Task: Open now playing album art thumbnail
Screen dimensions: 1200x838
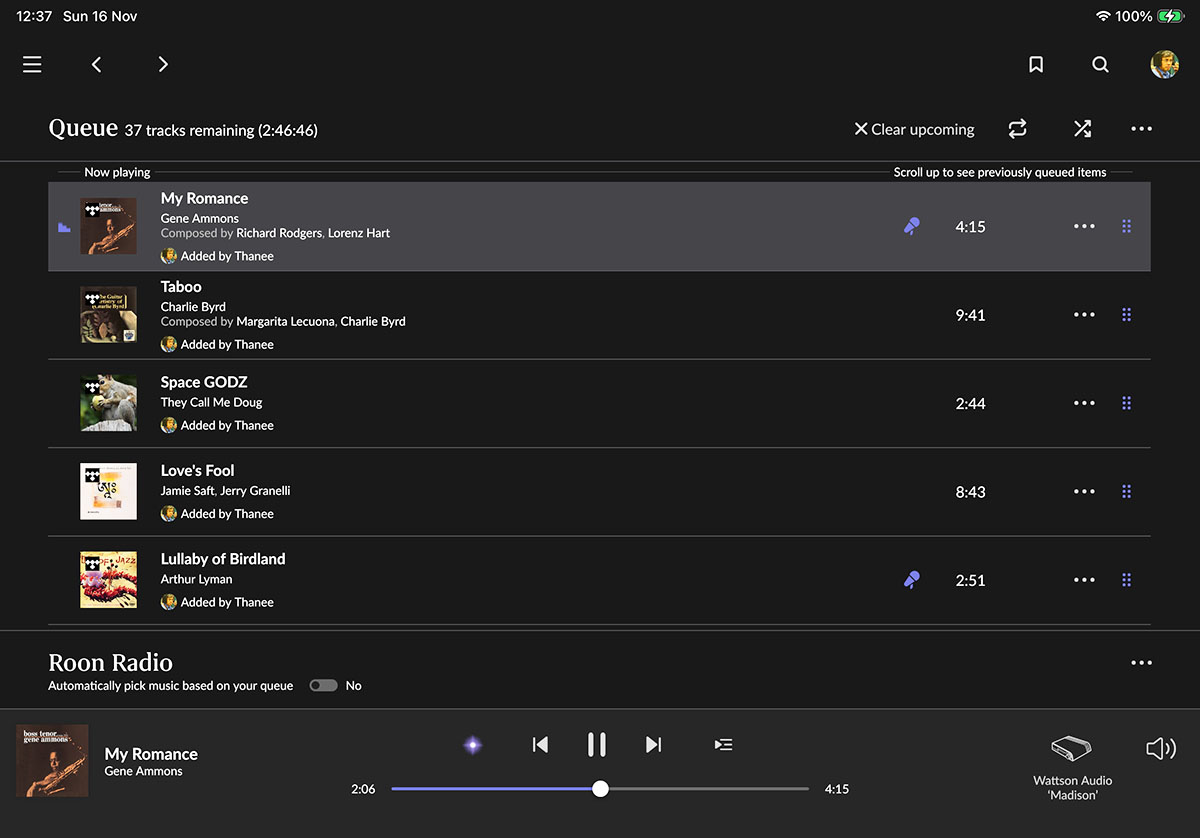Action: tap(53, 761)
